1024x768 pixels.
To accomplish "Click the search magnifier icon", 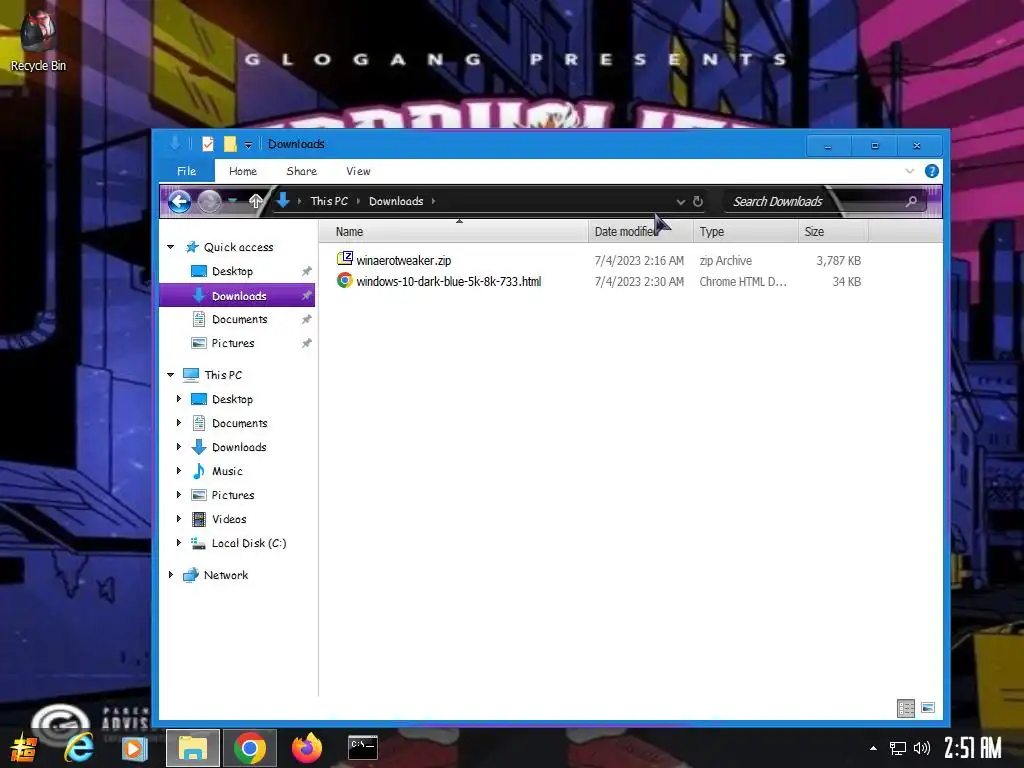I will click(x=911, y=202).
